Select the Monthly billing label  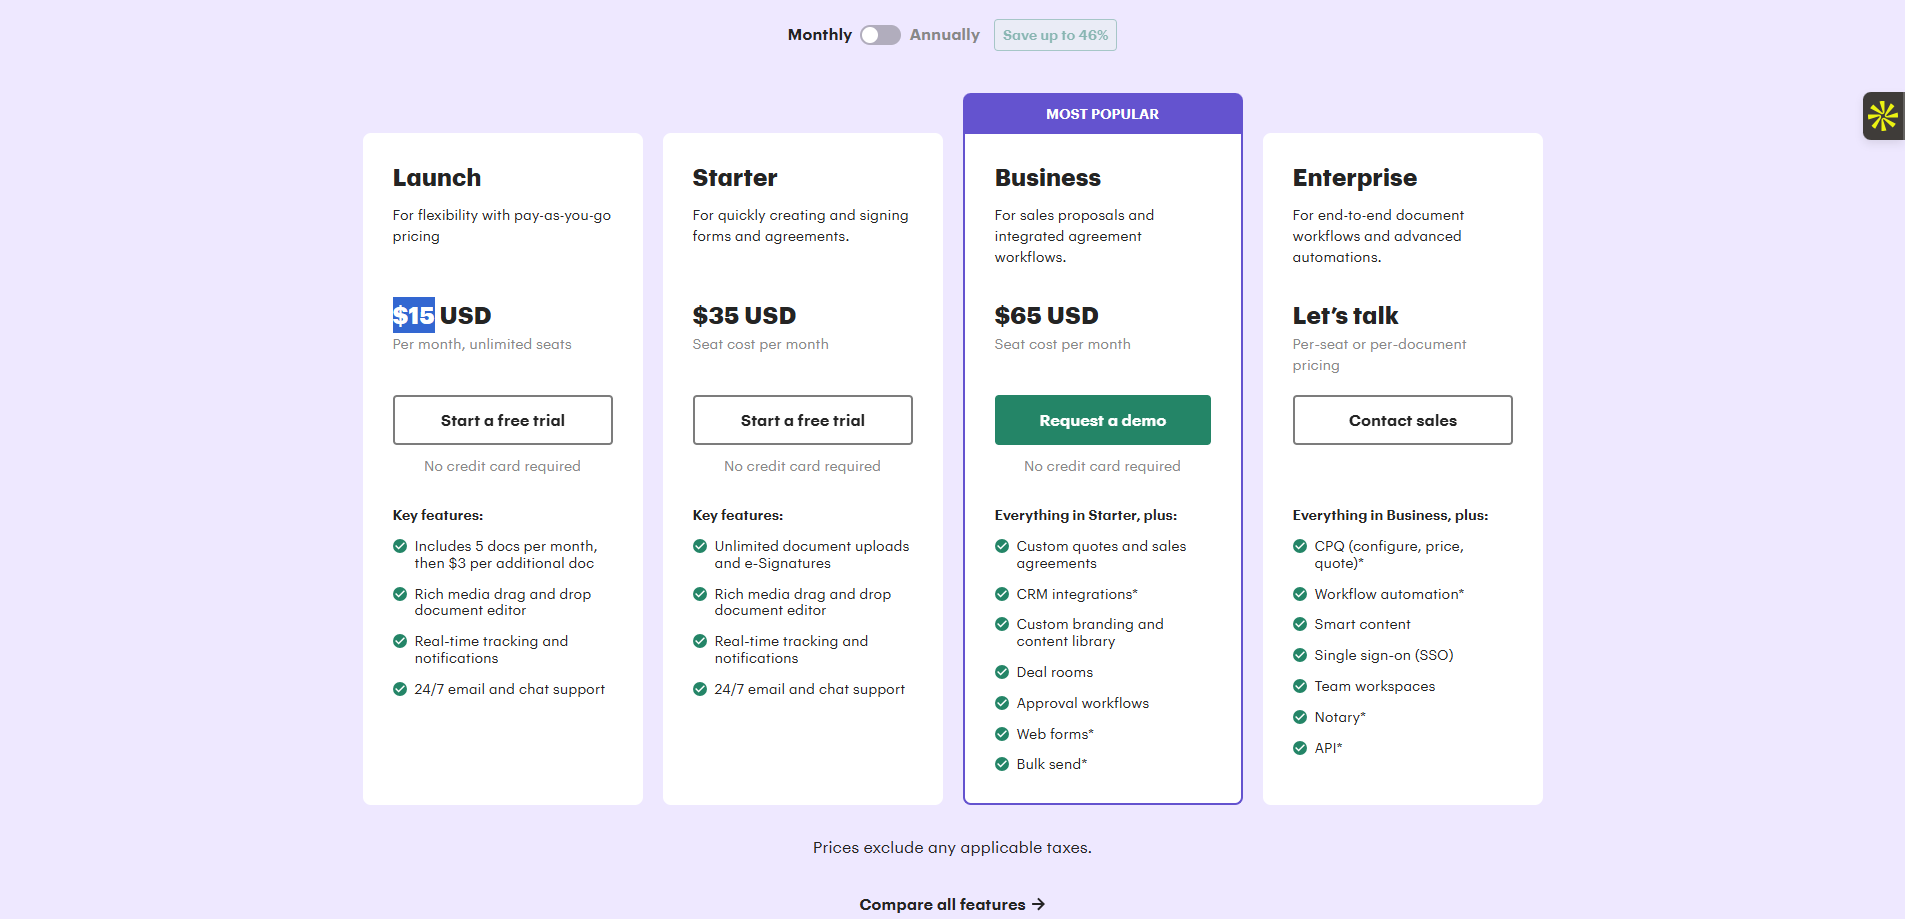(x=819, y=35)
